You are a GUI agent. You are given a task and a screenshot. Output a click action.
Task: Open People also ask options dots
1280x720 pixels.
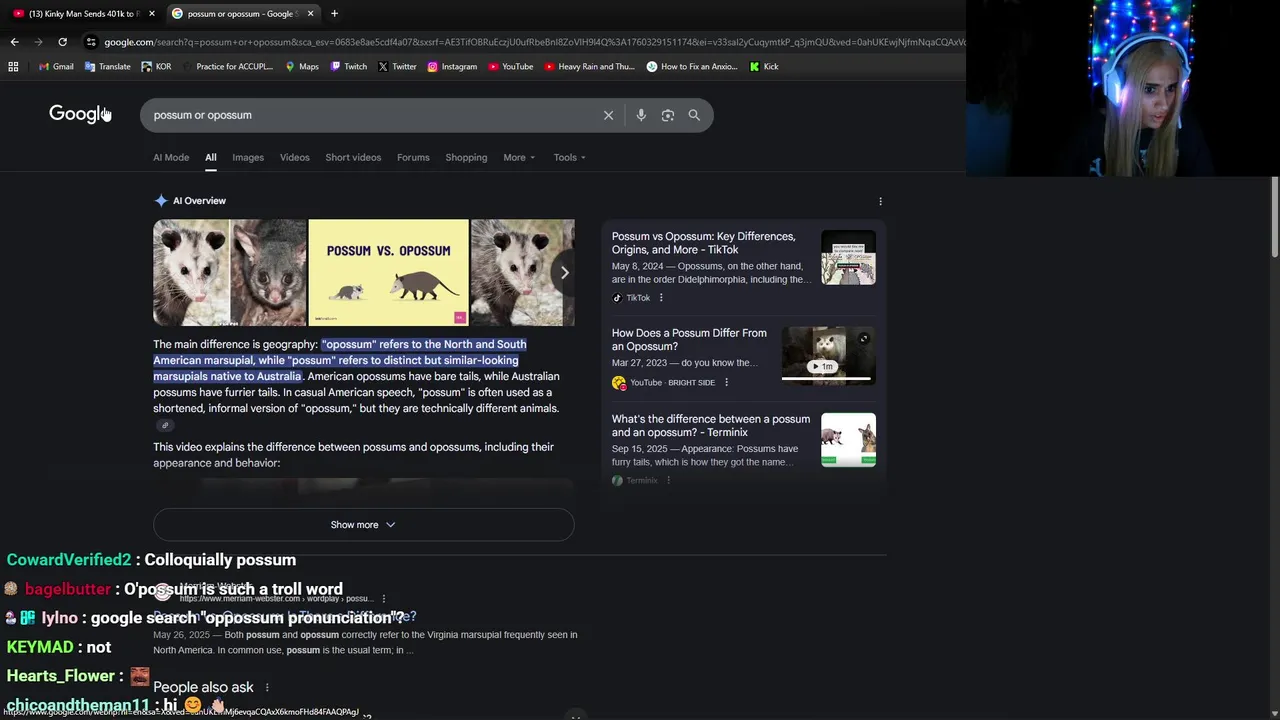(x=266, y=687)
